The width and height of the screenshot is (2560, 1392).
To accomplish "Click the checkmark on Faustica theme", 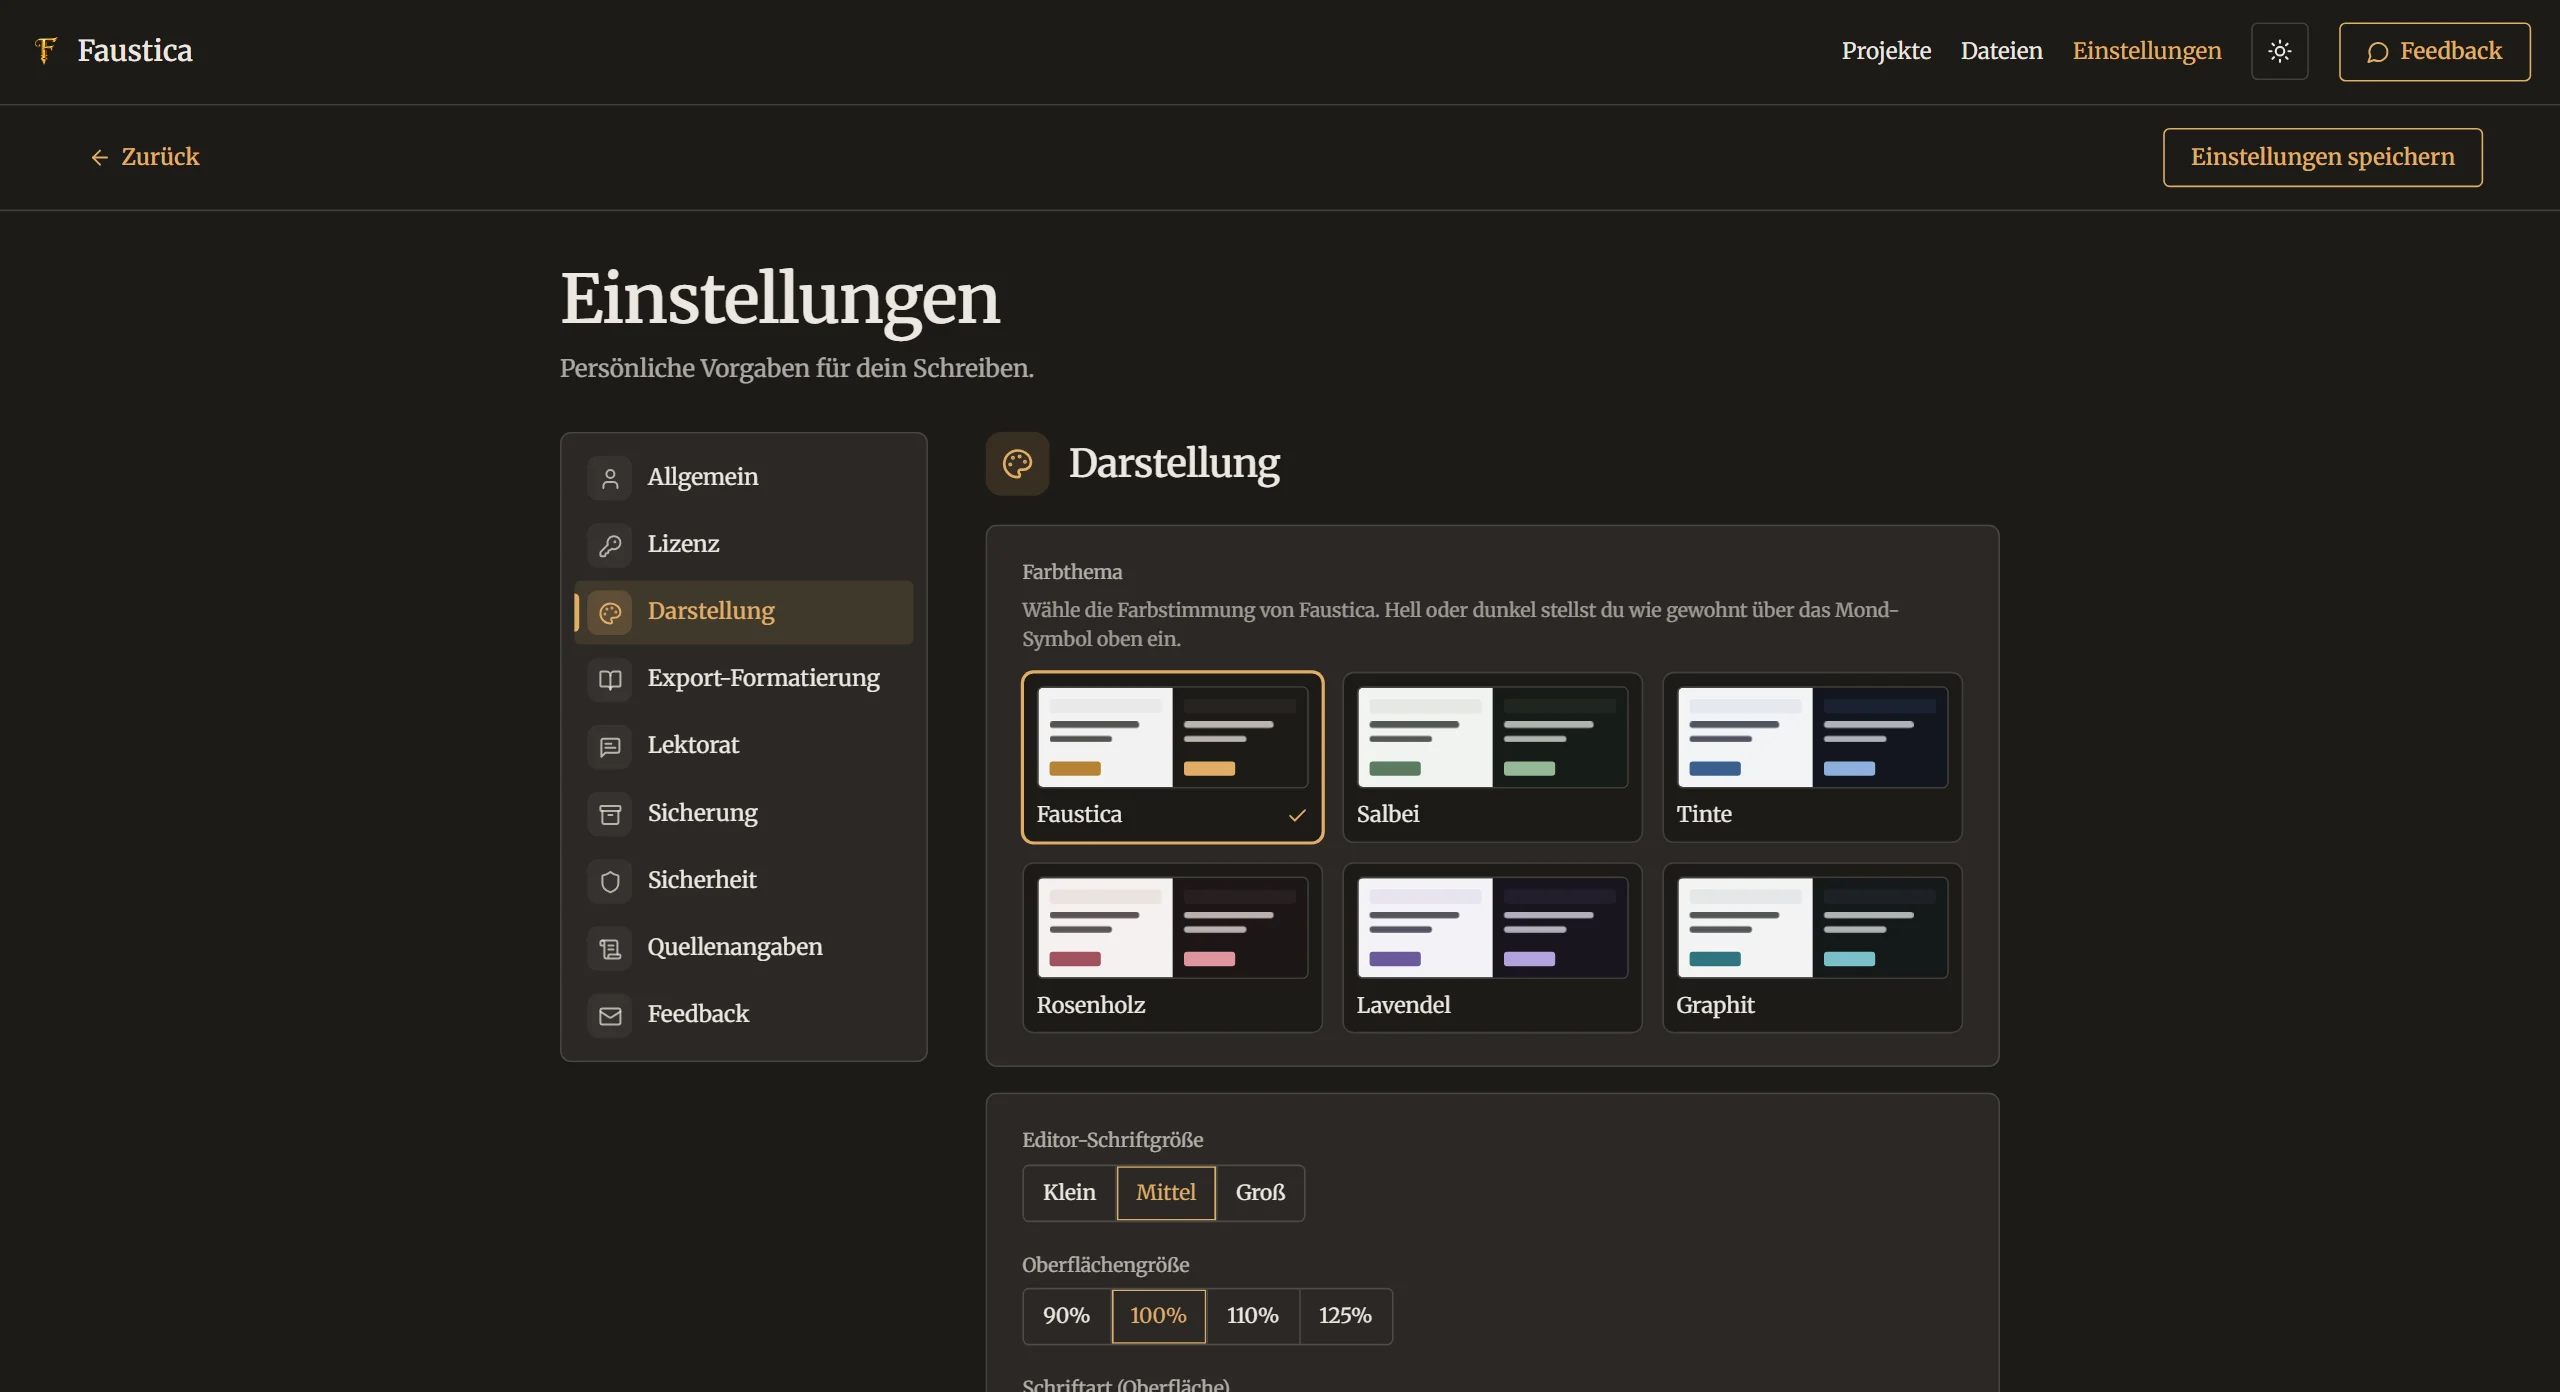I will pos(1297,815).
